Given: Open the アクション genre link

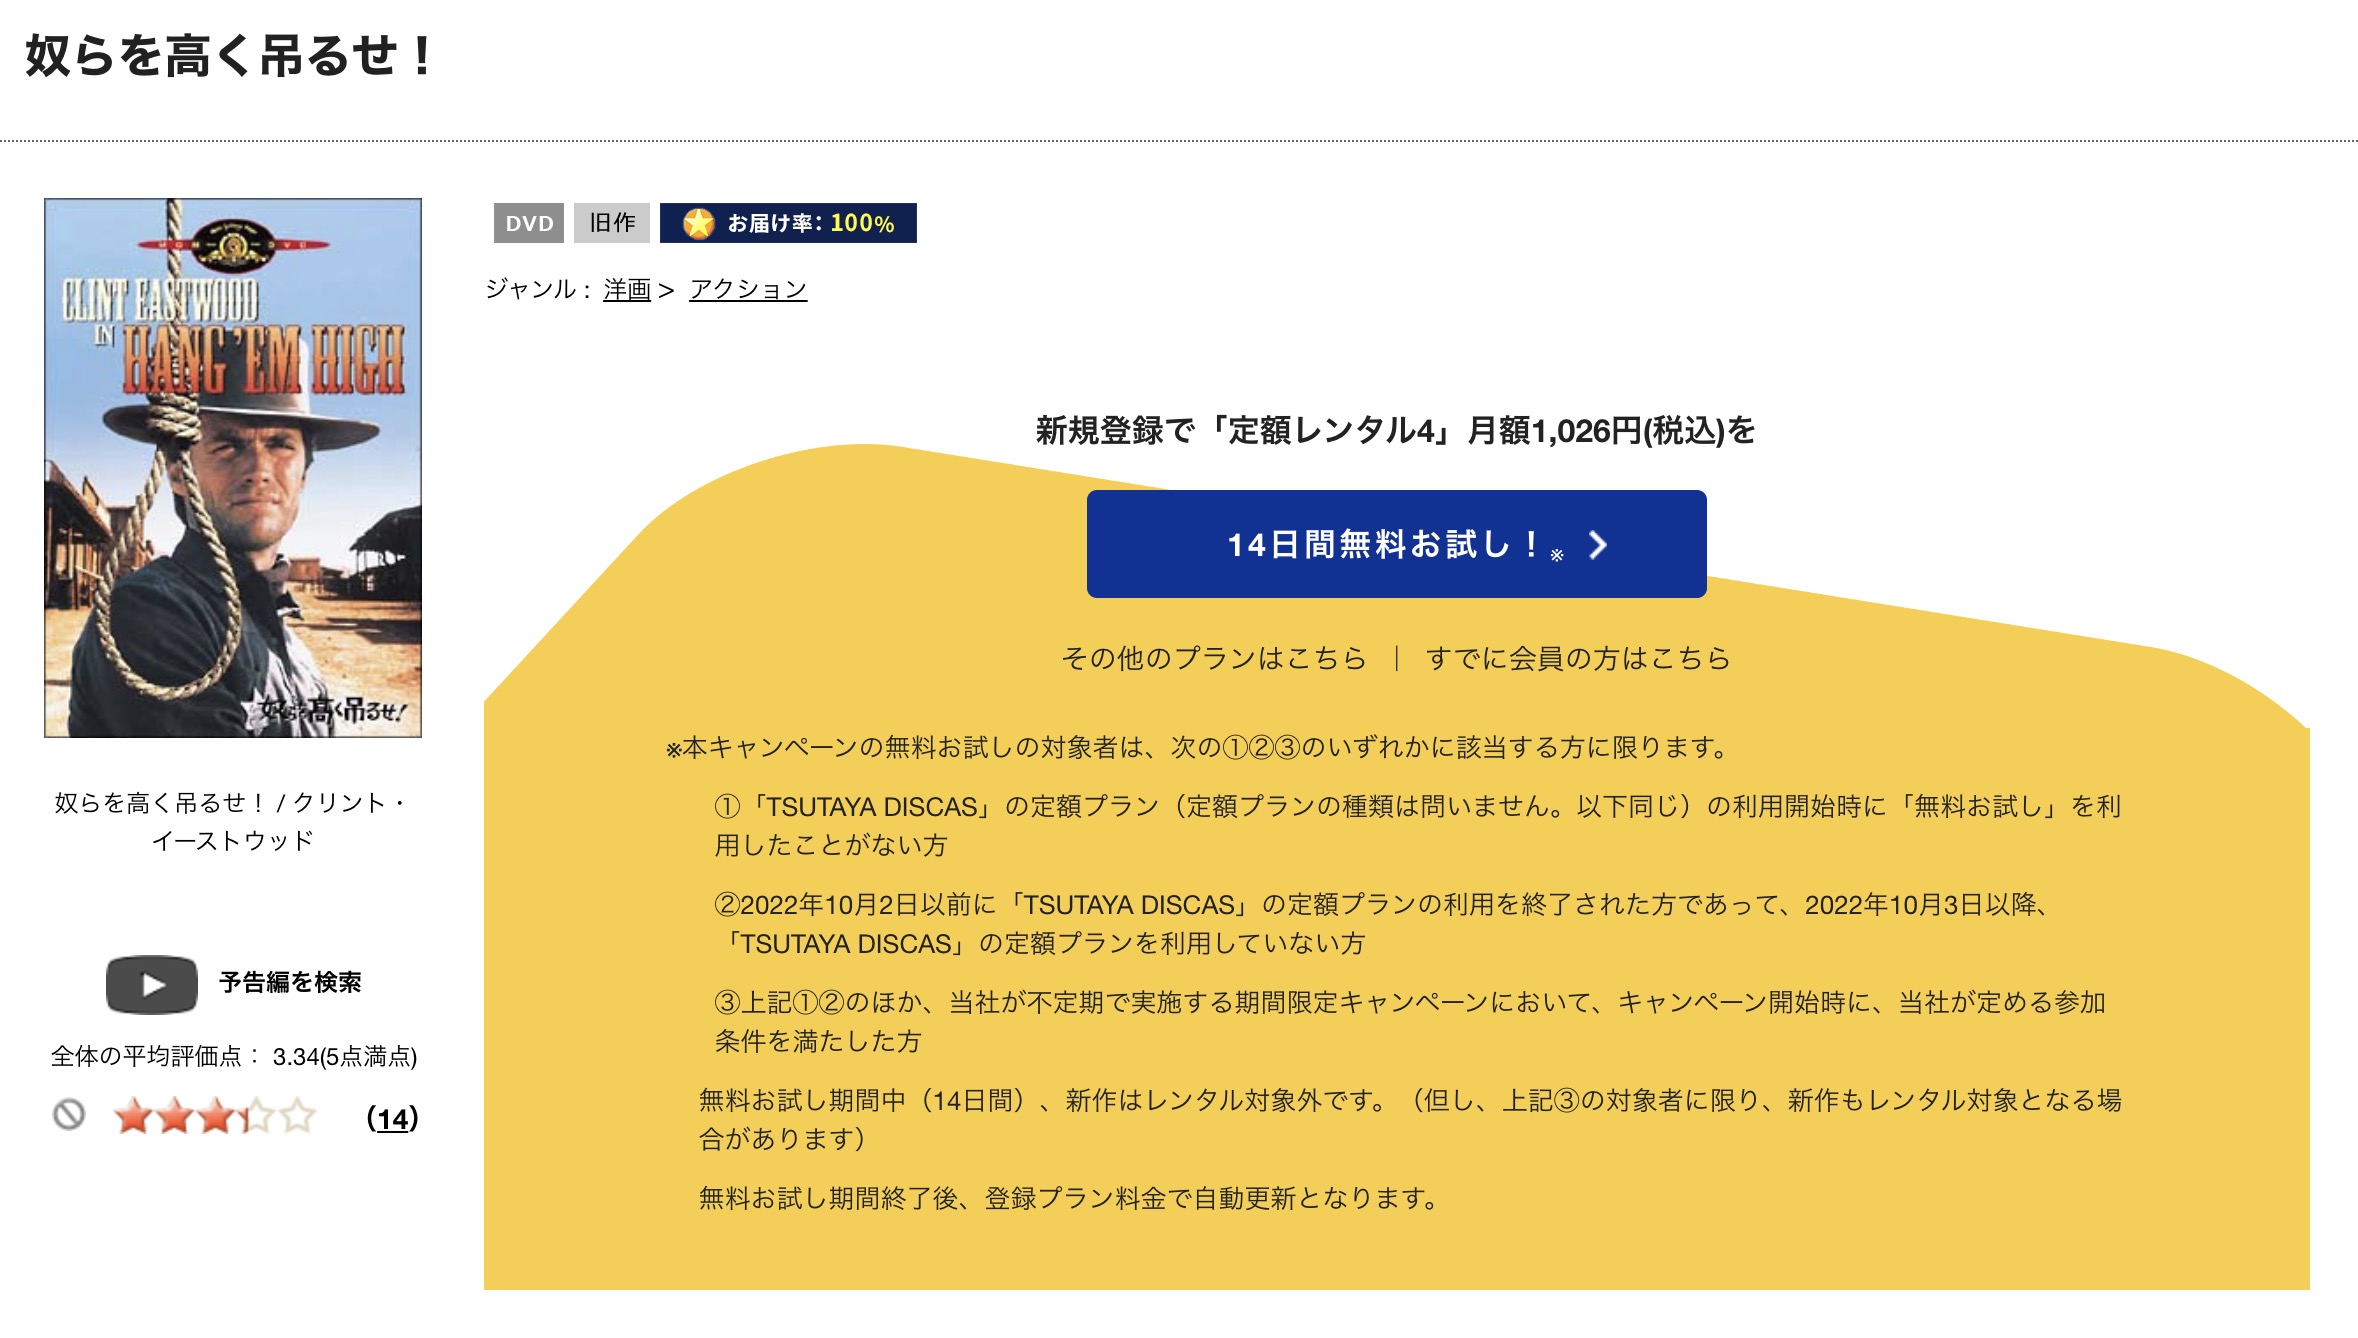Looking at the screenshot, I should (748, 290).
